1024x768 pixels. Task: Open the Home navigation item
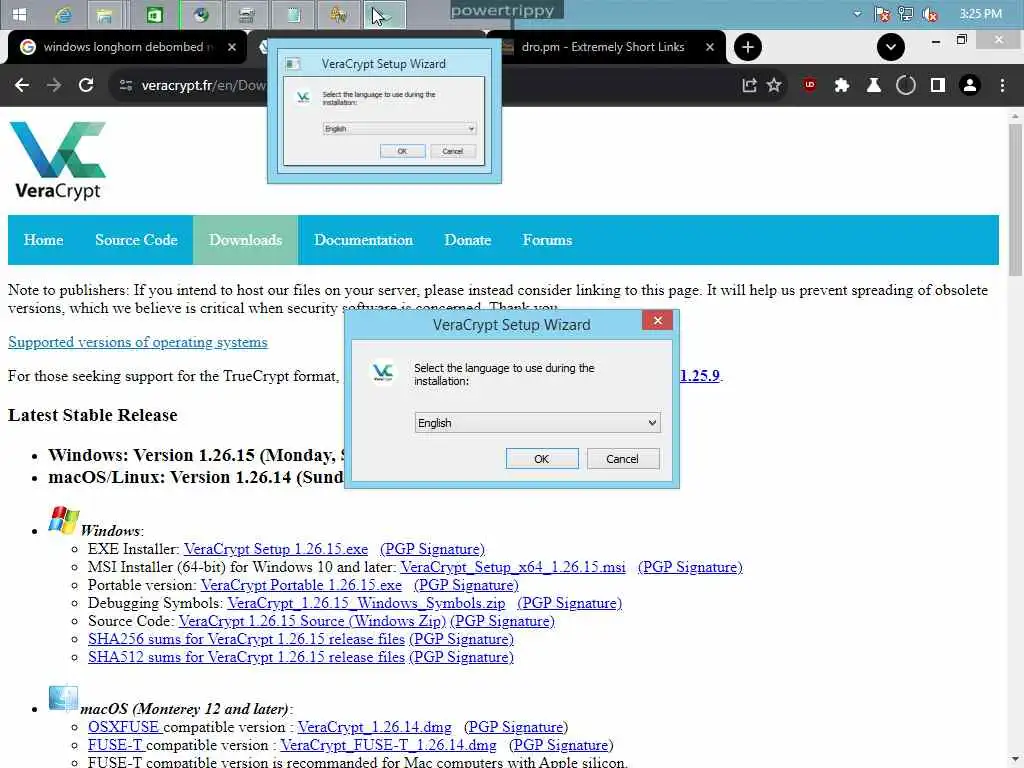[x=44, y=240]
